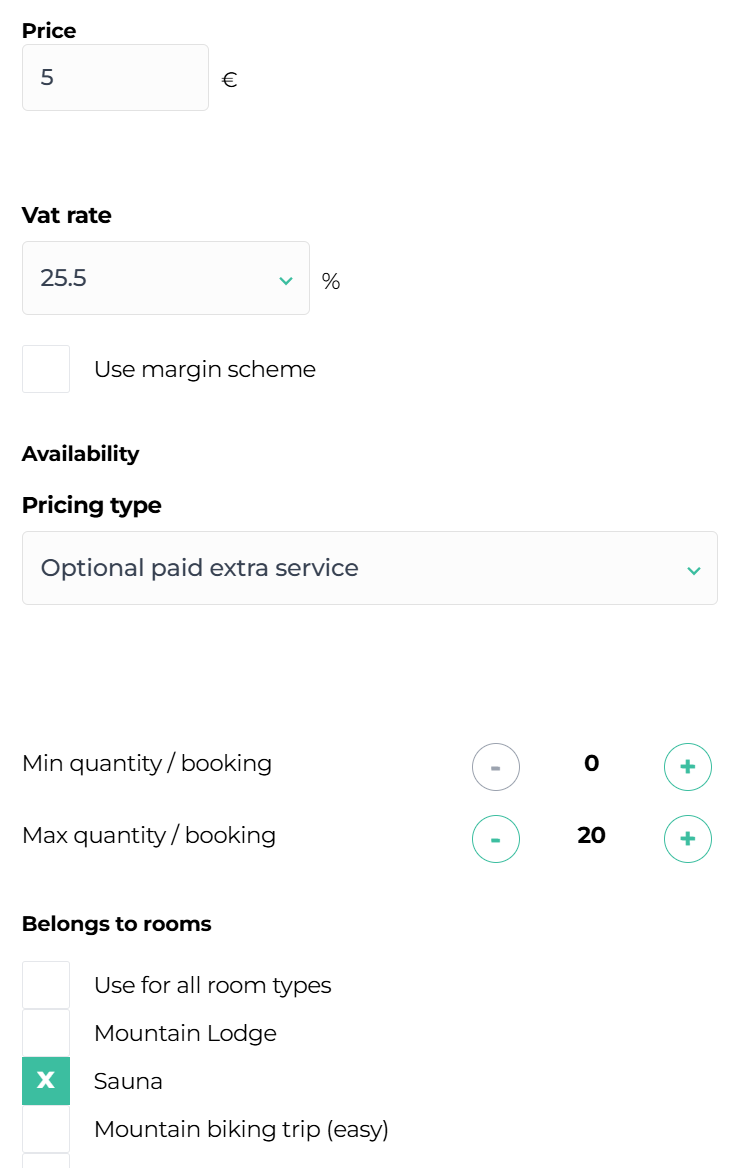The width and height of the screenshot is (742, 1168).
Task: Click the Sauna label text
Action: point(128,1081)
